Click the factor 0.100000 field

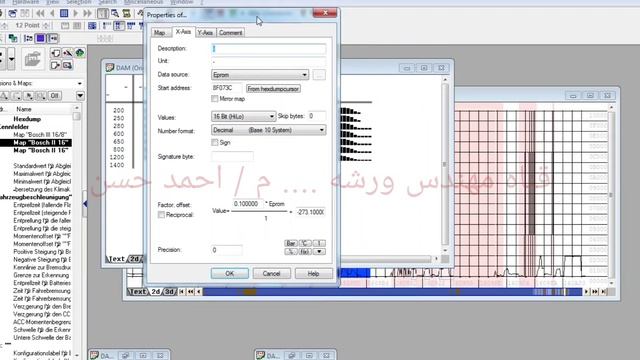pyautogui.click(x=248, y=203)
